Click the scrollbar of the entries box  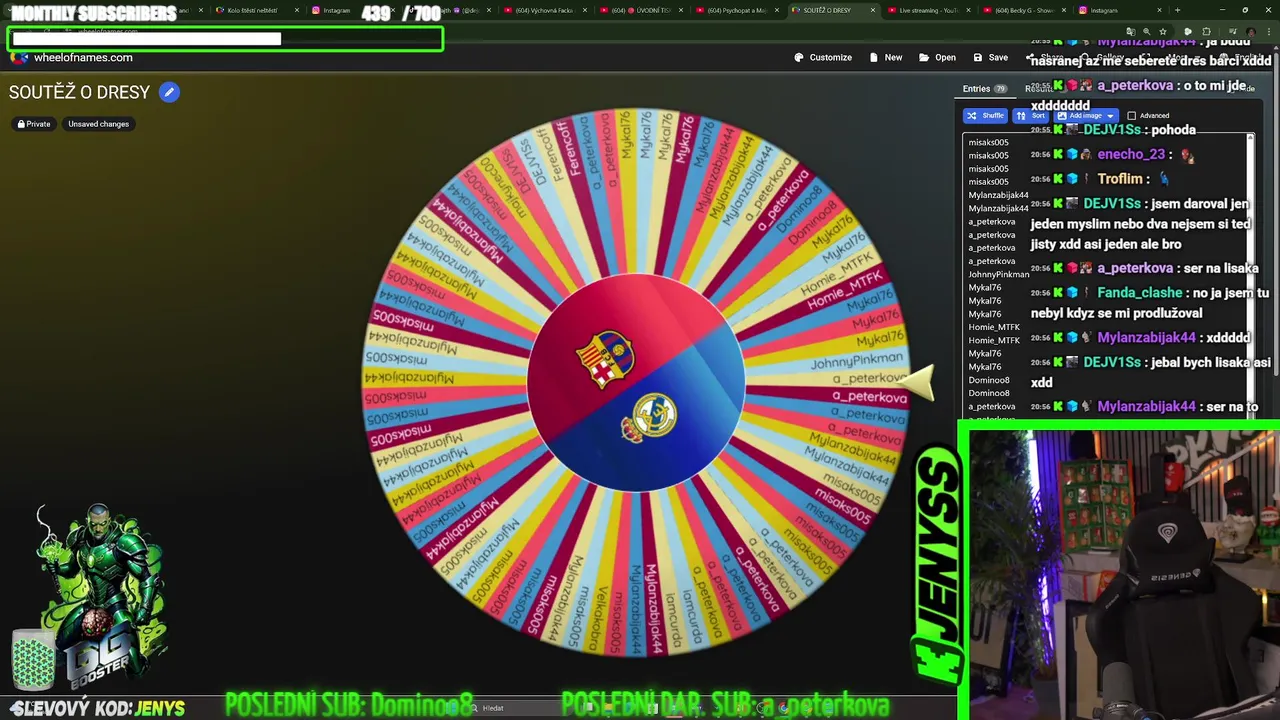pos(1250,275)
